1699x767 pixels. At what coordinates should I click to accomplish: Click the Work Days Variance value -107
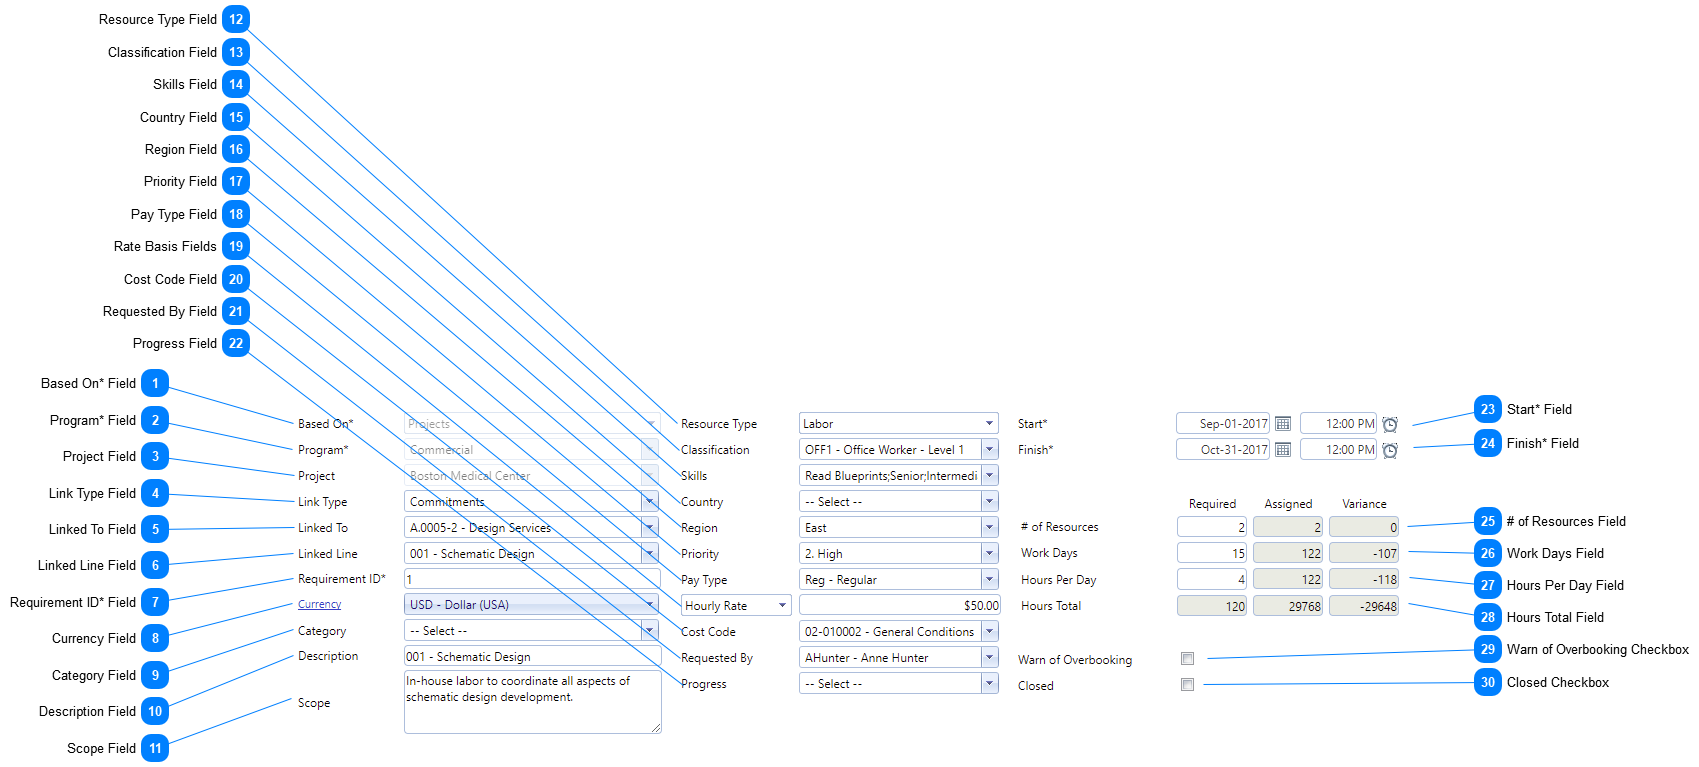[x=1364, y=553]
